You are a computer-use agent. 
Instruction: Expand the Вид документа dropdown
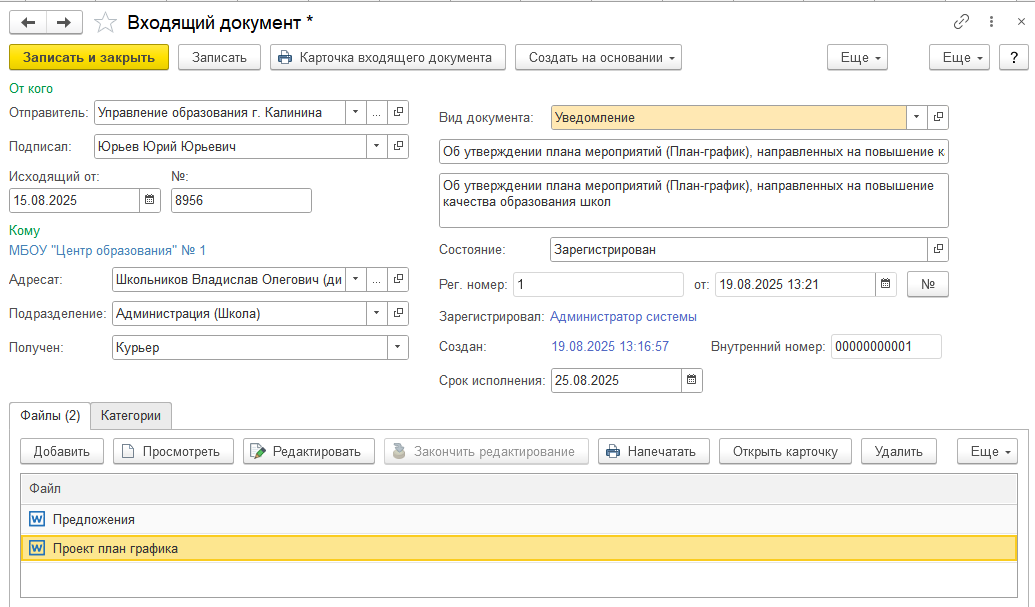point(917,117)
